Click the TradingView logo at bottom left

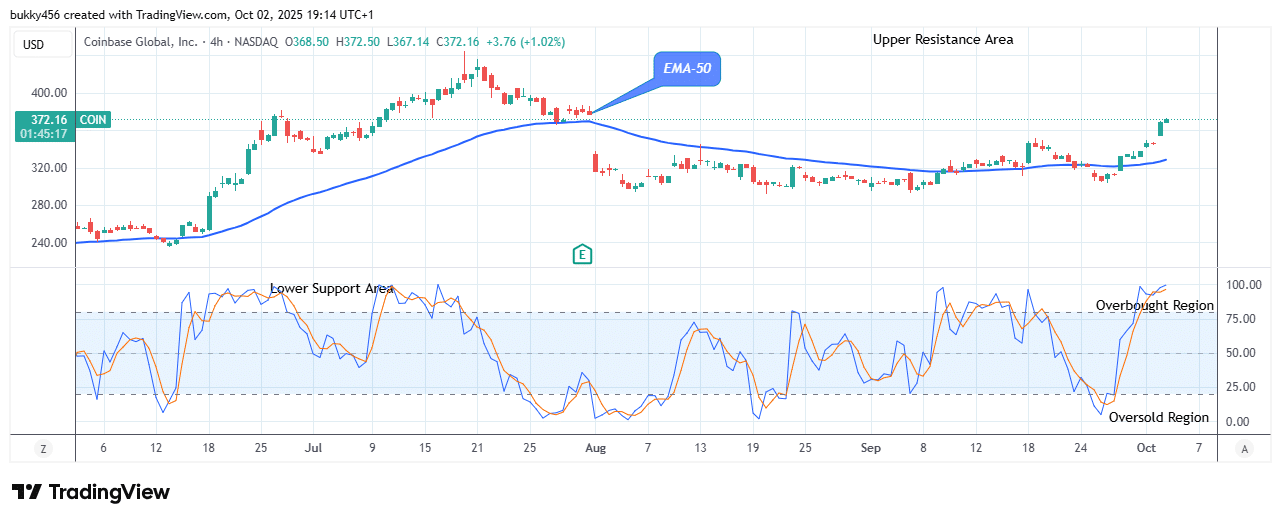pyautogui.click(x=90, y=492)
